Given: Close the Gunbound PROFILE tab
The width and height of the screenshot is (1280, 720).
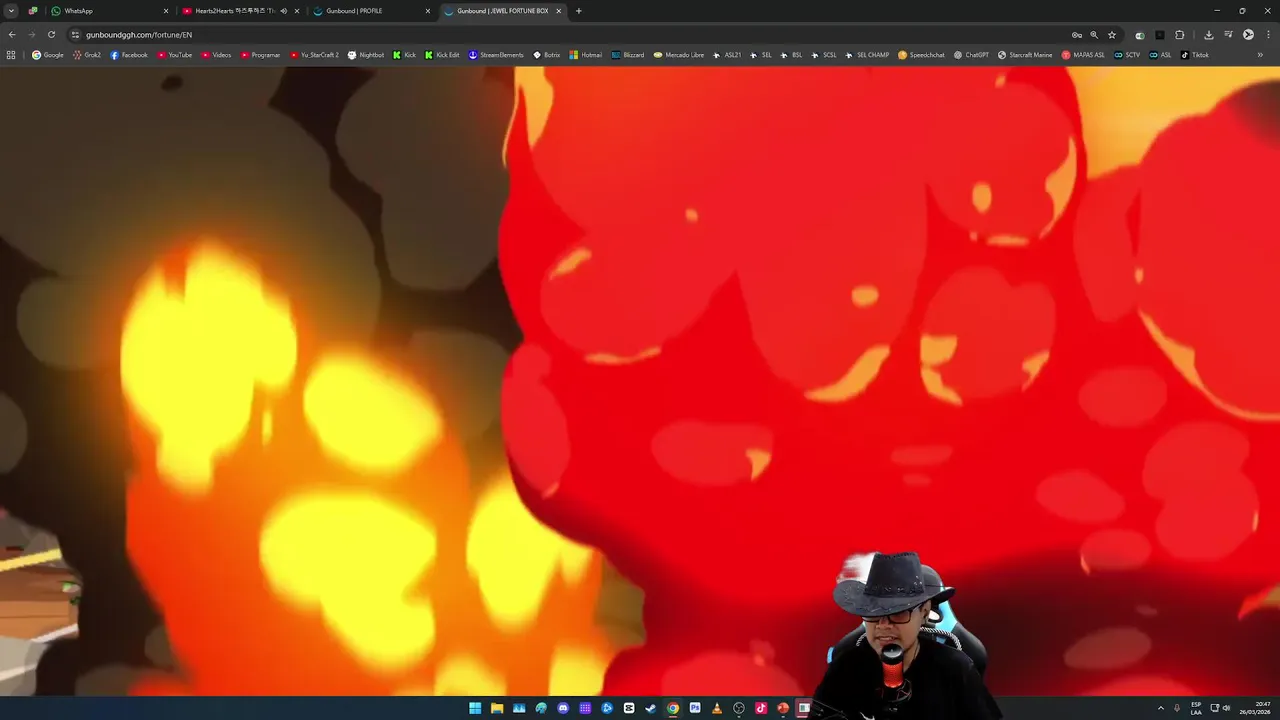Looking at the screenshot, I should pyautogui.click(x=428, y=11).
